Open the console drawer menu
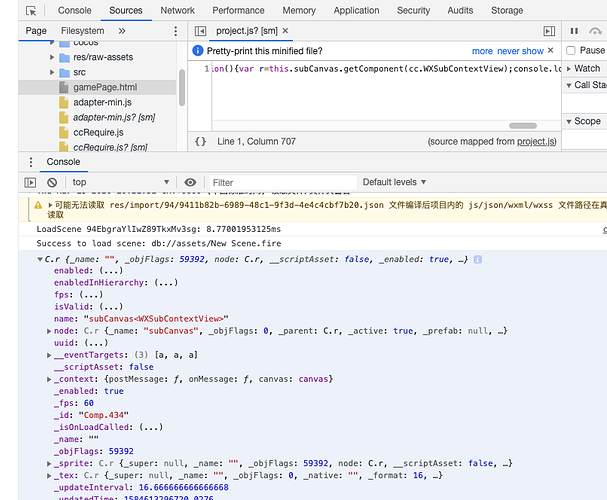Screen dimensions: 607x500 [x=31, y=162]
